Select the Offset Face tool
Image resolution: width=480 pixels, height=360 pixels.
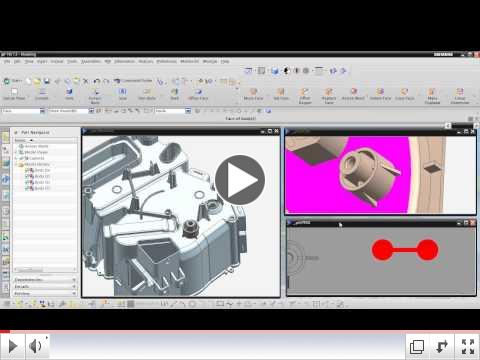198,94
